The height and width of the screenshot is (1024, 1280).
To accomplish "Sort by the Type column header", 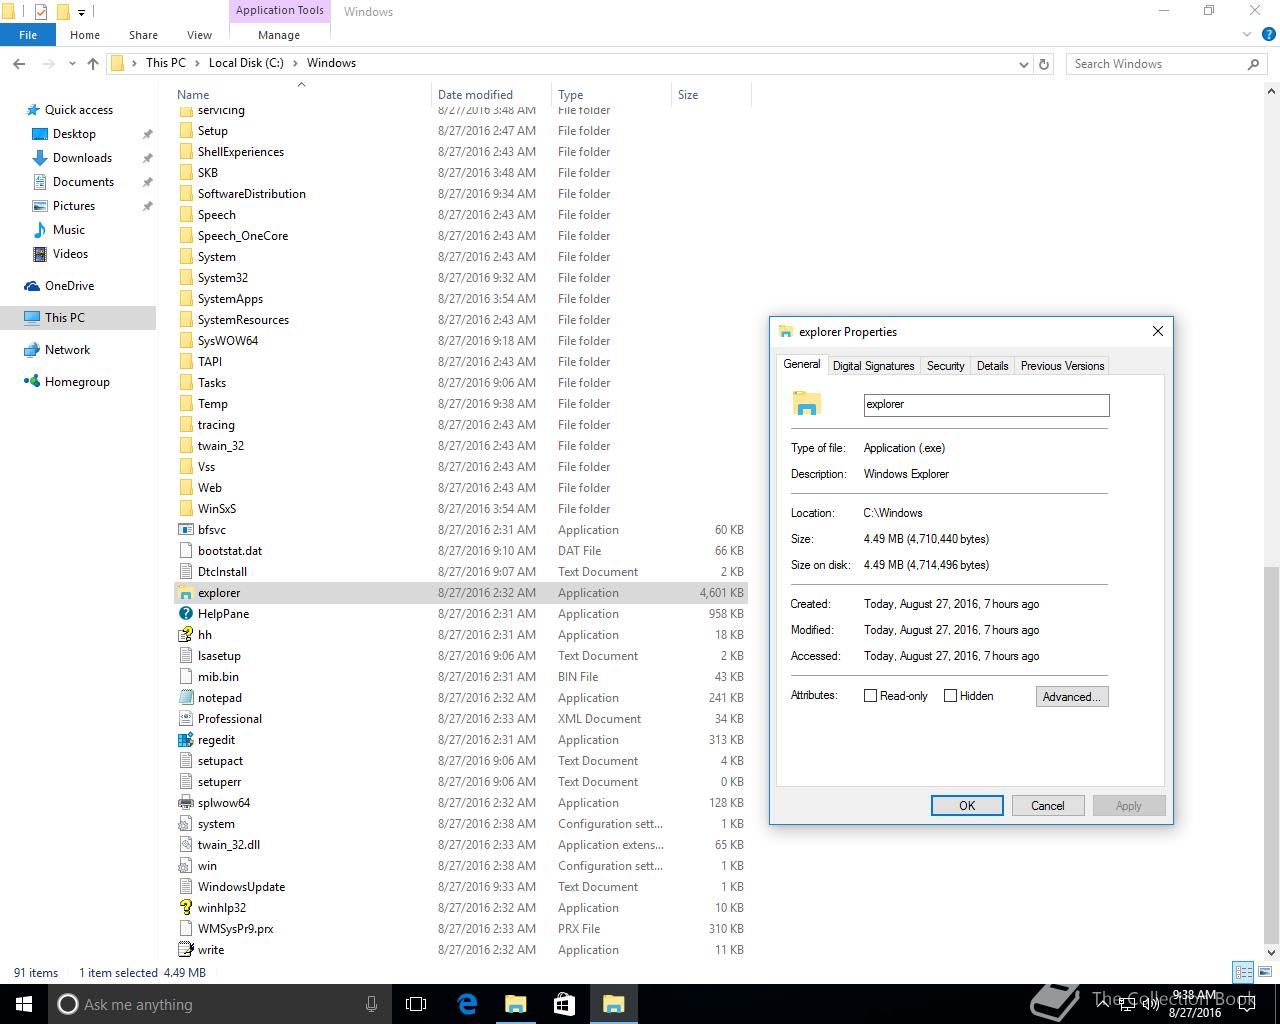I will pyautogui.click(x=611, y=95).
